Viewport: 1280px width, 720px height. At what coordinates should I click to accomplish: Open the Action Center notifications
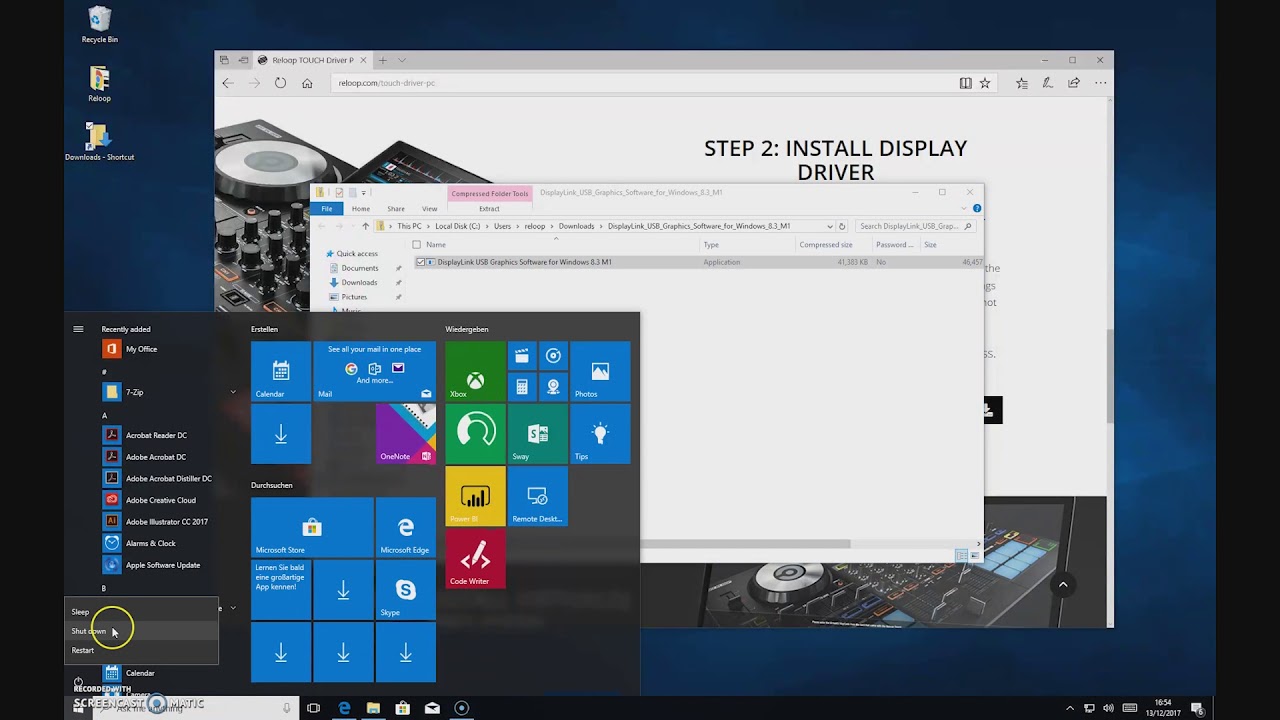coord(1197,708)
